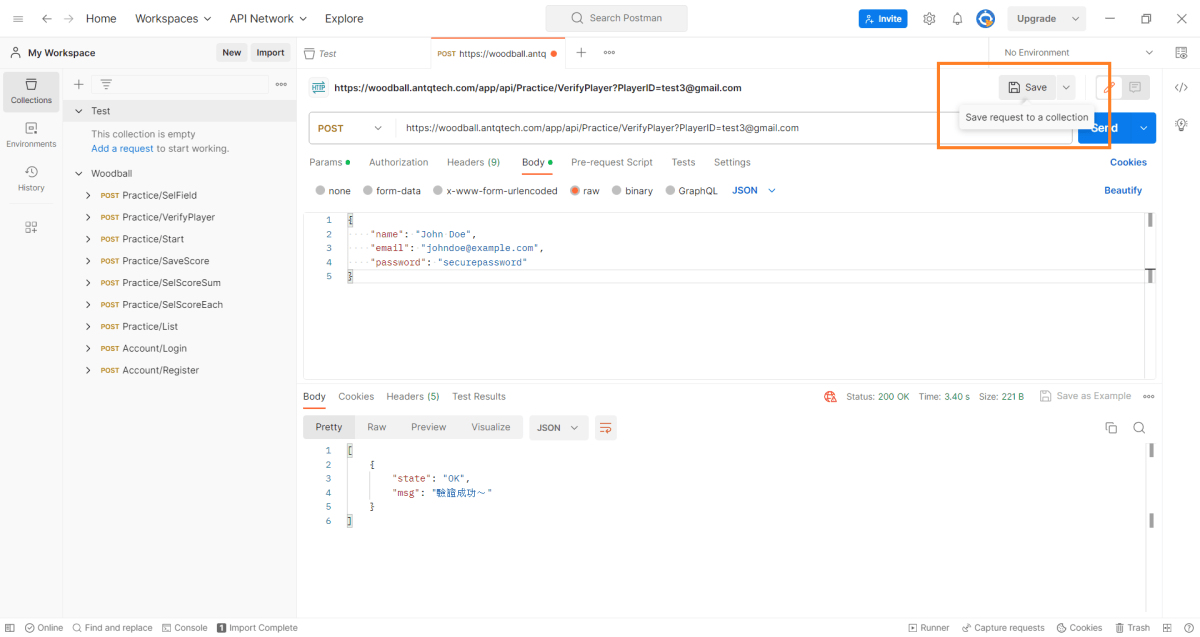
Task: Switch to the Authorization tab
Action: pyautogui.click(x=398, y=162)
